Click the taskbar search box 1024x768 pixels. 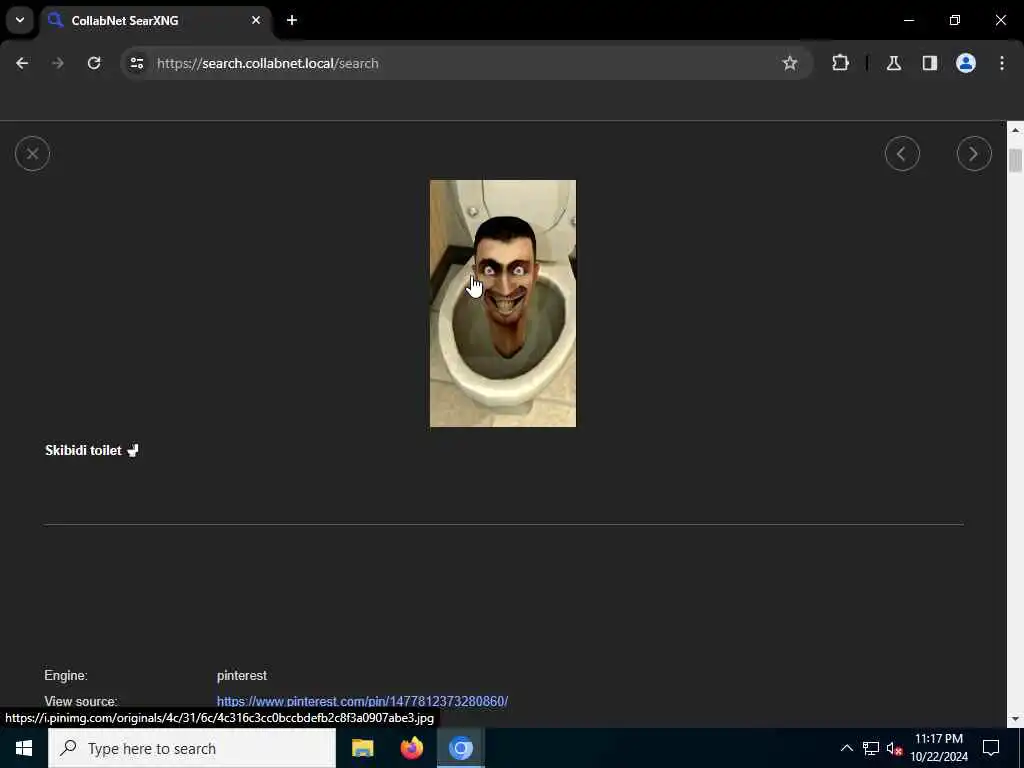tap(192, 748)
